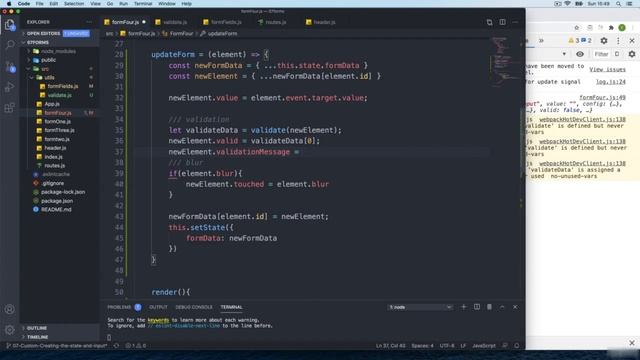Open the Output panel tab

click(x=158, y=307)
